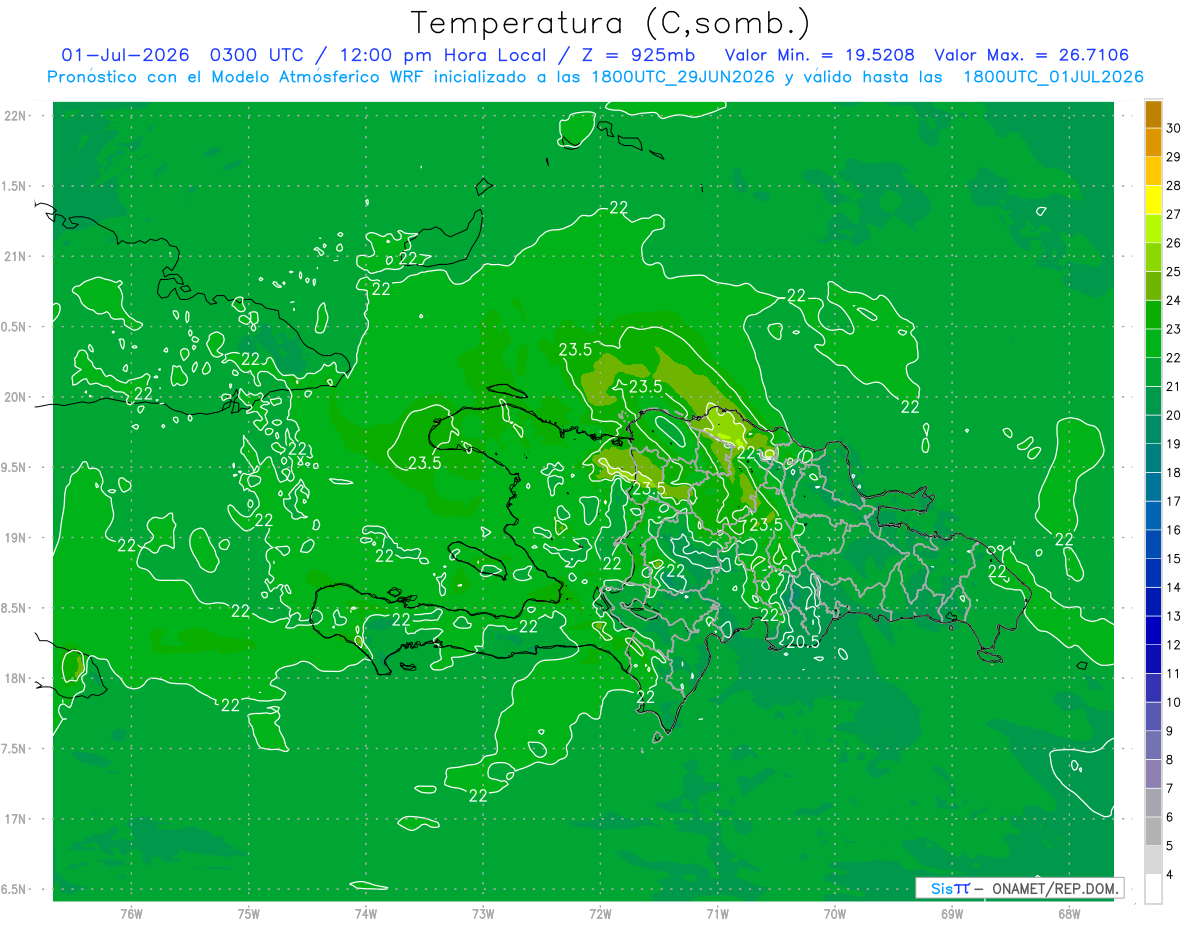
Task: Click the legend value '30'
Action: [x=1174, y=128]
